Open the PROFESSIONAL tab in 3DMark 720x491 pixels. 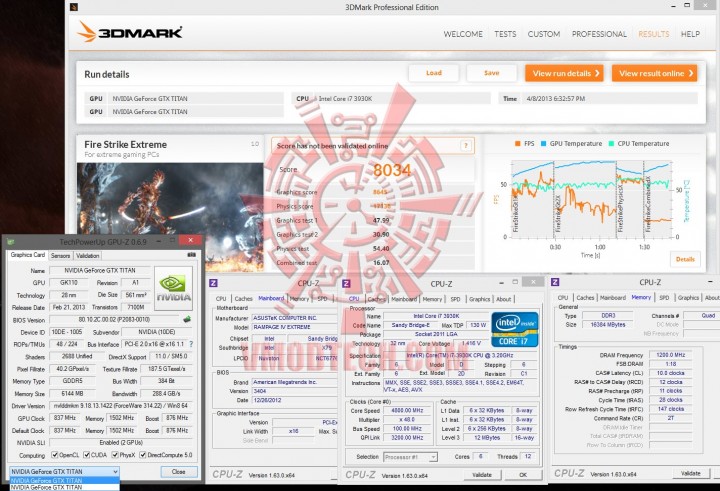(x=599, y=34)
